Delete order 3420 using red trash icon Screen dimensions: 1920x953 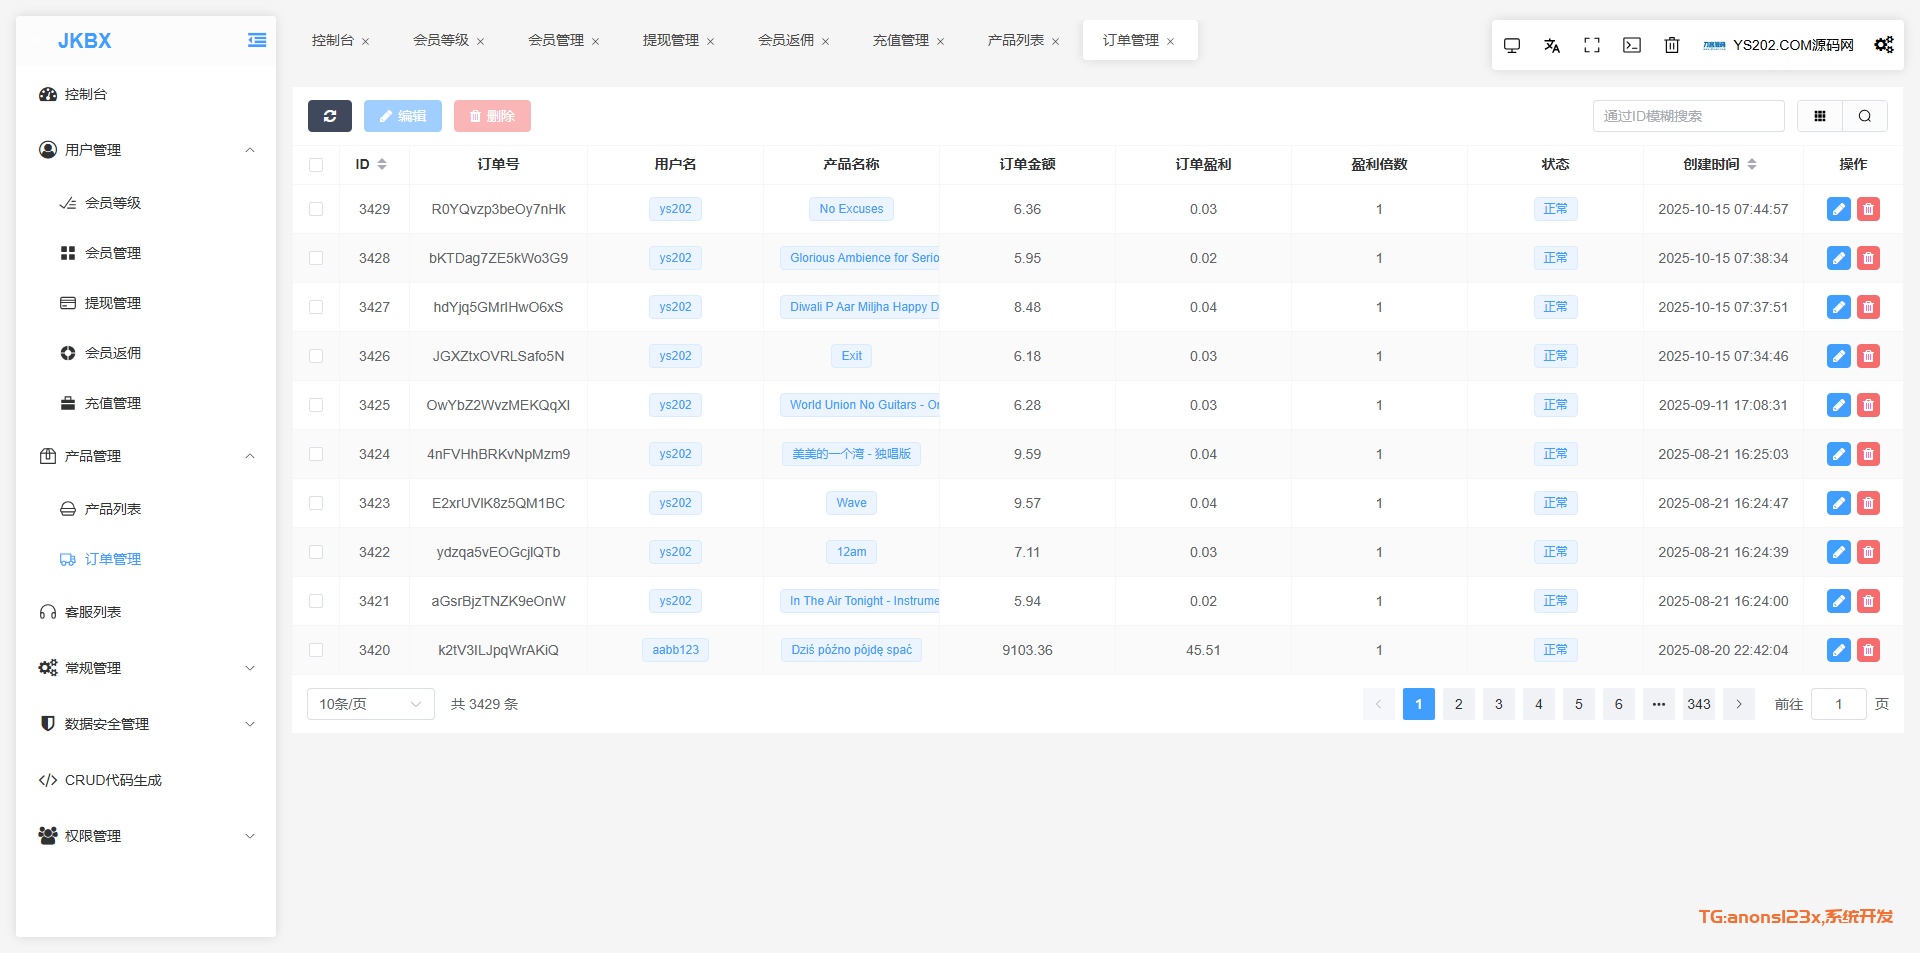coord(1868,650)
